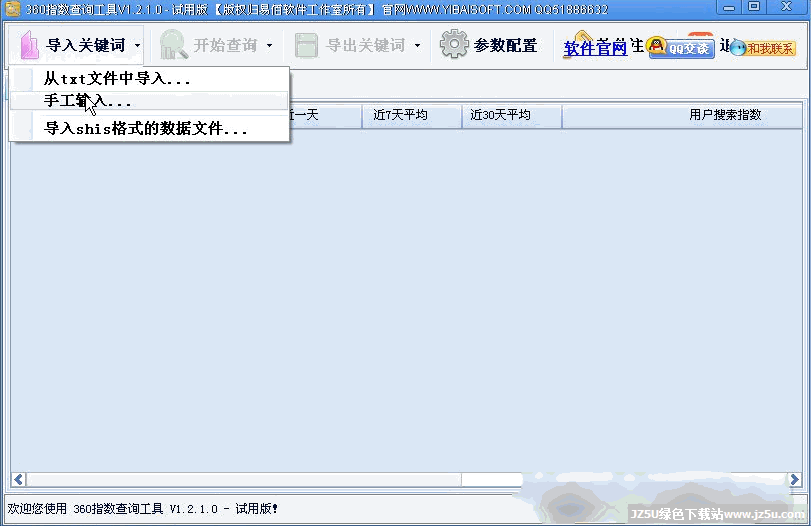Click the horizontal scrollbar left arrow
The image size is (811, 526).
coord(19,479)
